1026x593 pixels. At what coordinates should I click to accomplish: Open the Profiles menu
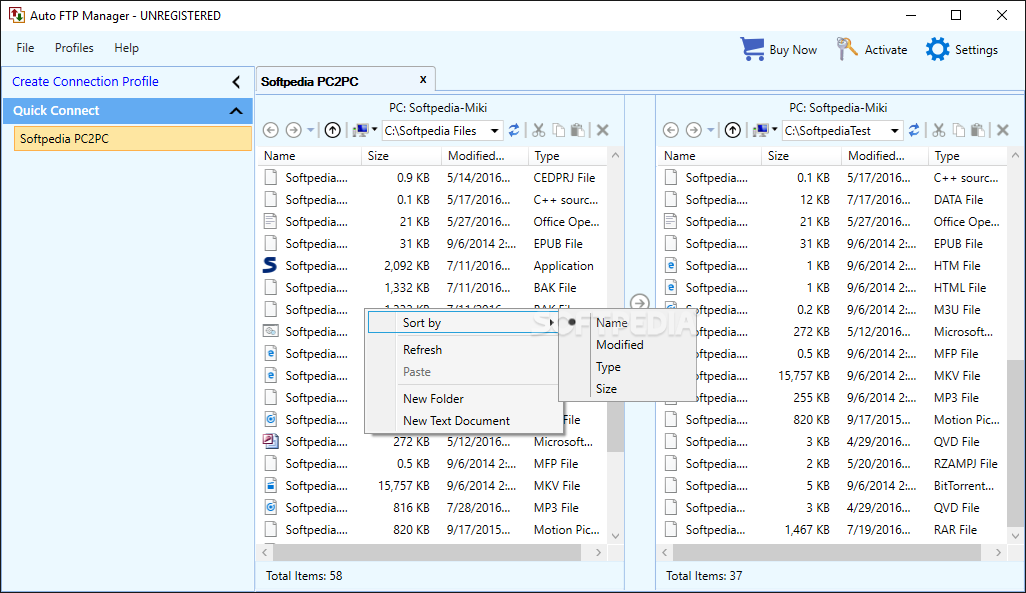pos(74,48)
